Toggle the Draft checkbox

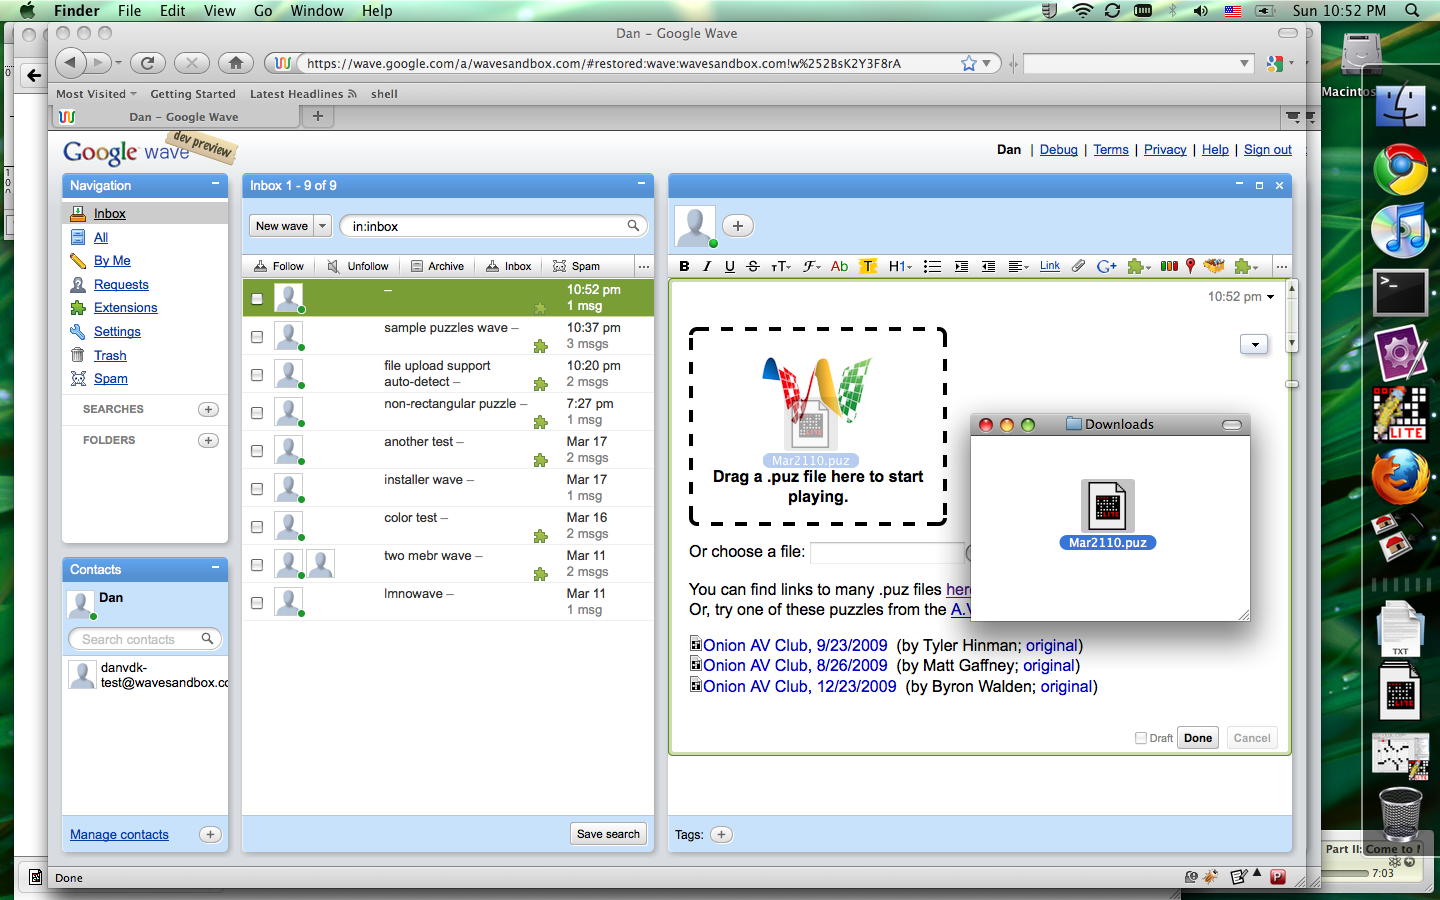click(1141, 738)
